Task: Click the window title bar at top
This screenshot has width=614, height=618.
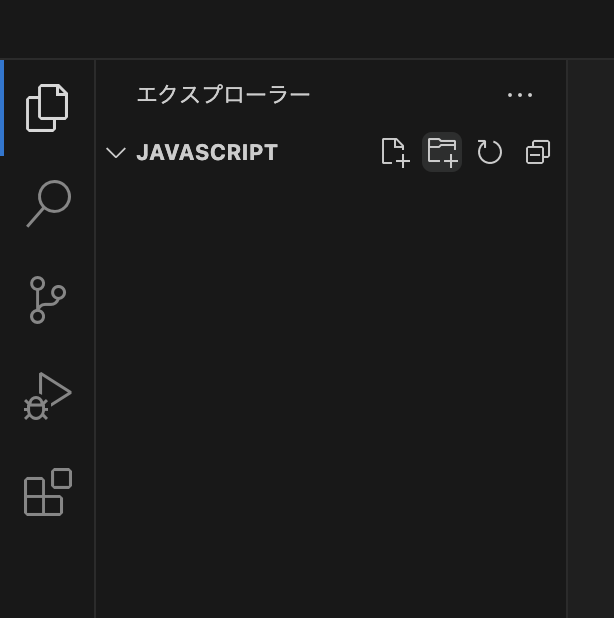Action: 307,28
